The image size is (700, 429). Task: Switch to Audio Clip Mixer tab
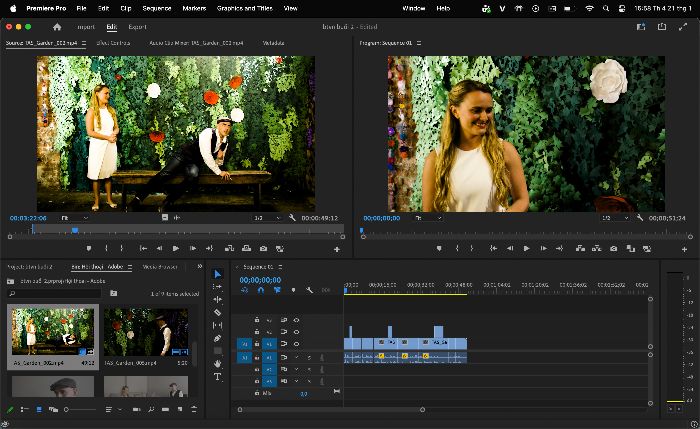tap(196, 43)
